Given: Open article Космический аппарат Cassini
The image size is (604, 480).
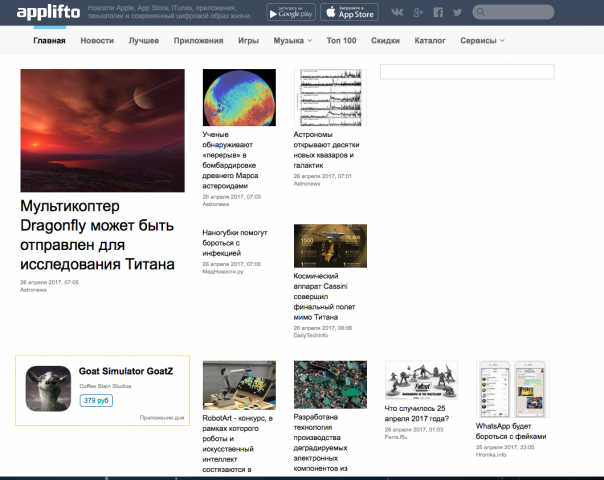Looking at the screenshot, I should point(324,296).
